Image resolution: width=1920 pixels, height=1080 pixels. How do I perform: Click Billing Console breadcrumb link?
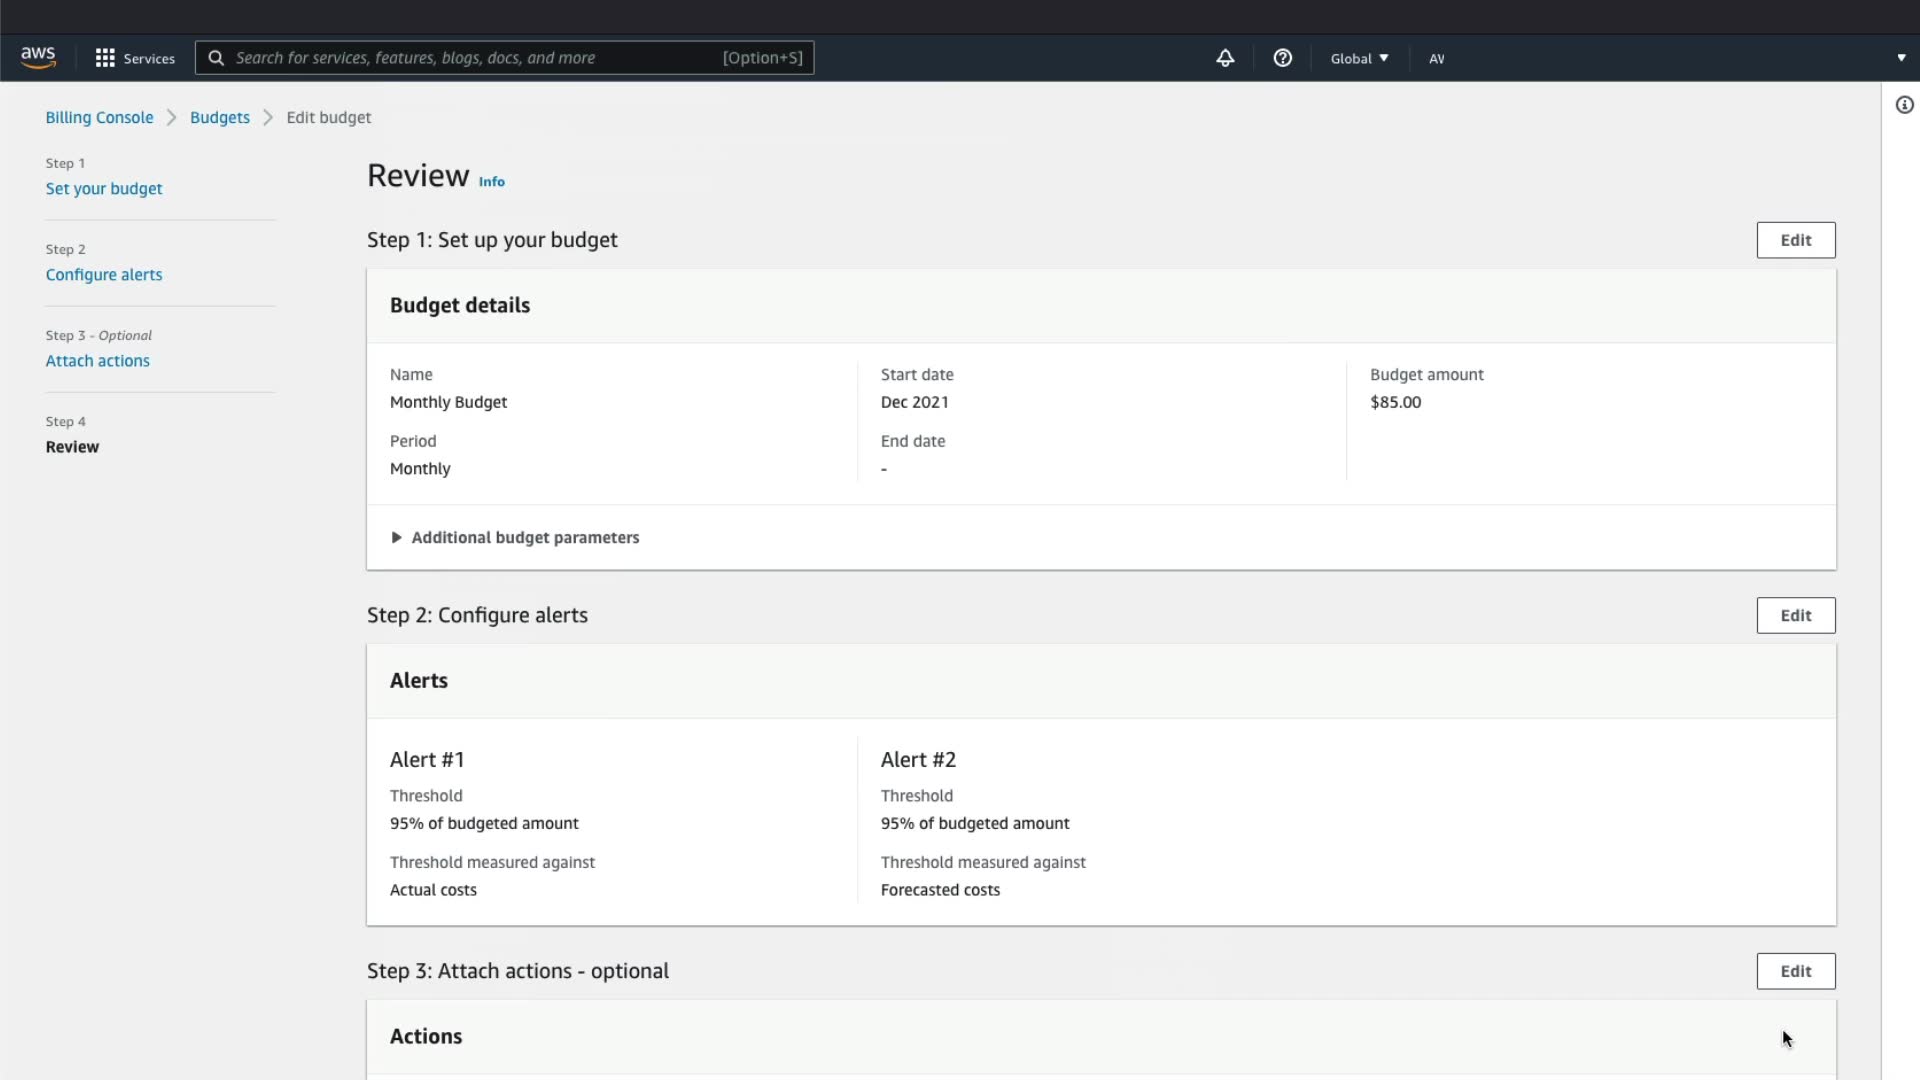(x=99, y=117)
